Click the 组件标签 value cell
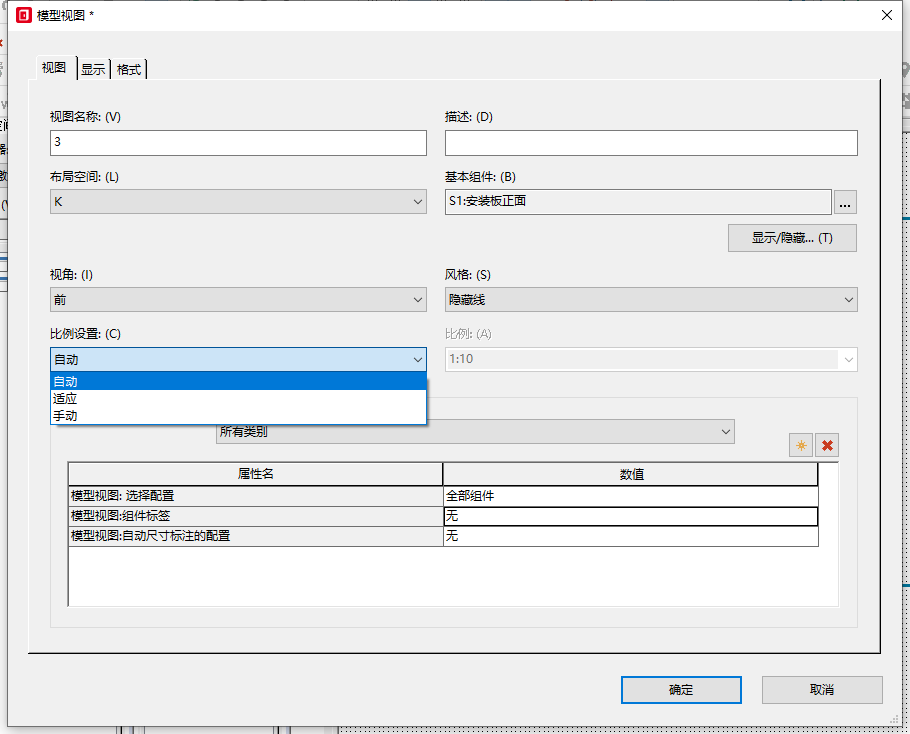The height and width of the screenshot is (734, 910). [630, 516]
